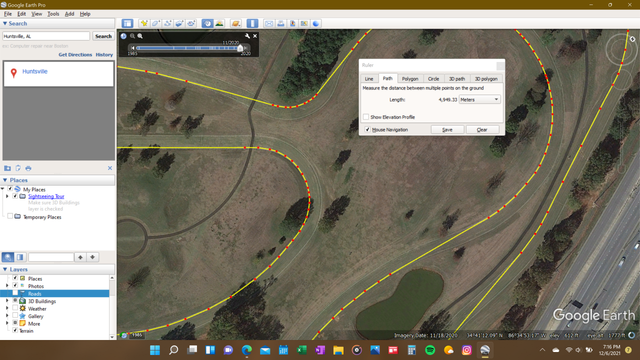
Task: Move selected place up arrow
Action: pos(80,257)
